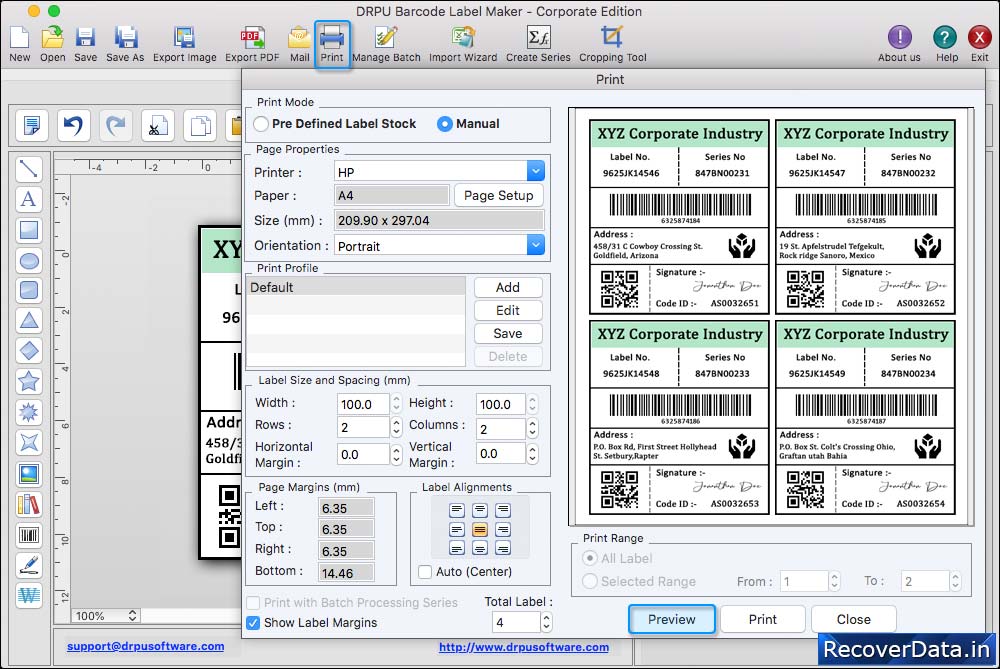
Task: Click the Cut scissors icon
Action: pyautogui.click(x=158, y=125)
